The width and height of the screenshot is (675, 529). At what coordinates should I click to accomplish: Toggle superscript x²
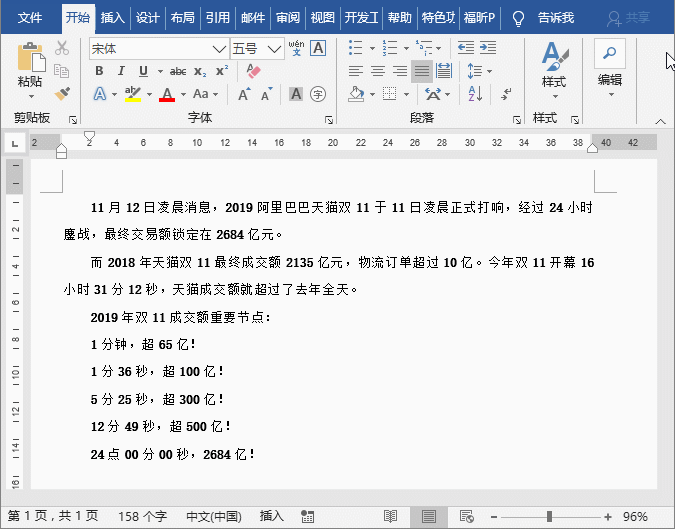pyautogui.click(x=222, y=71)
